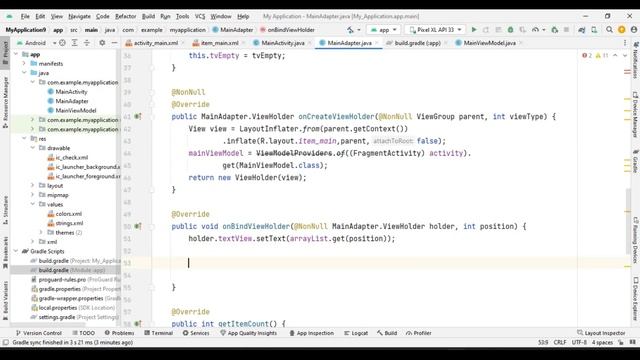Open Project panel settings gear

(102, 42)
